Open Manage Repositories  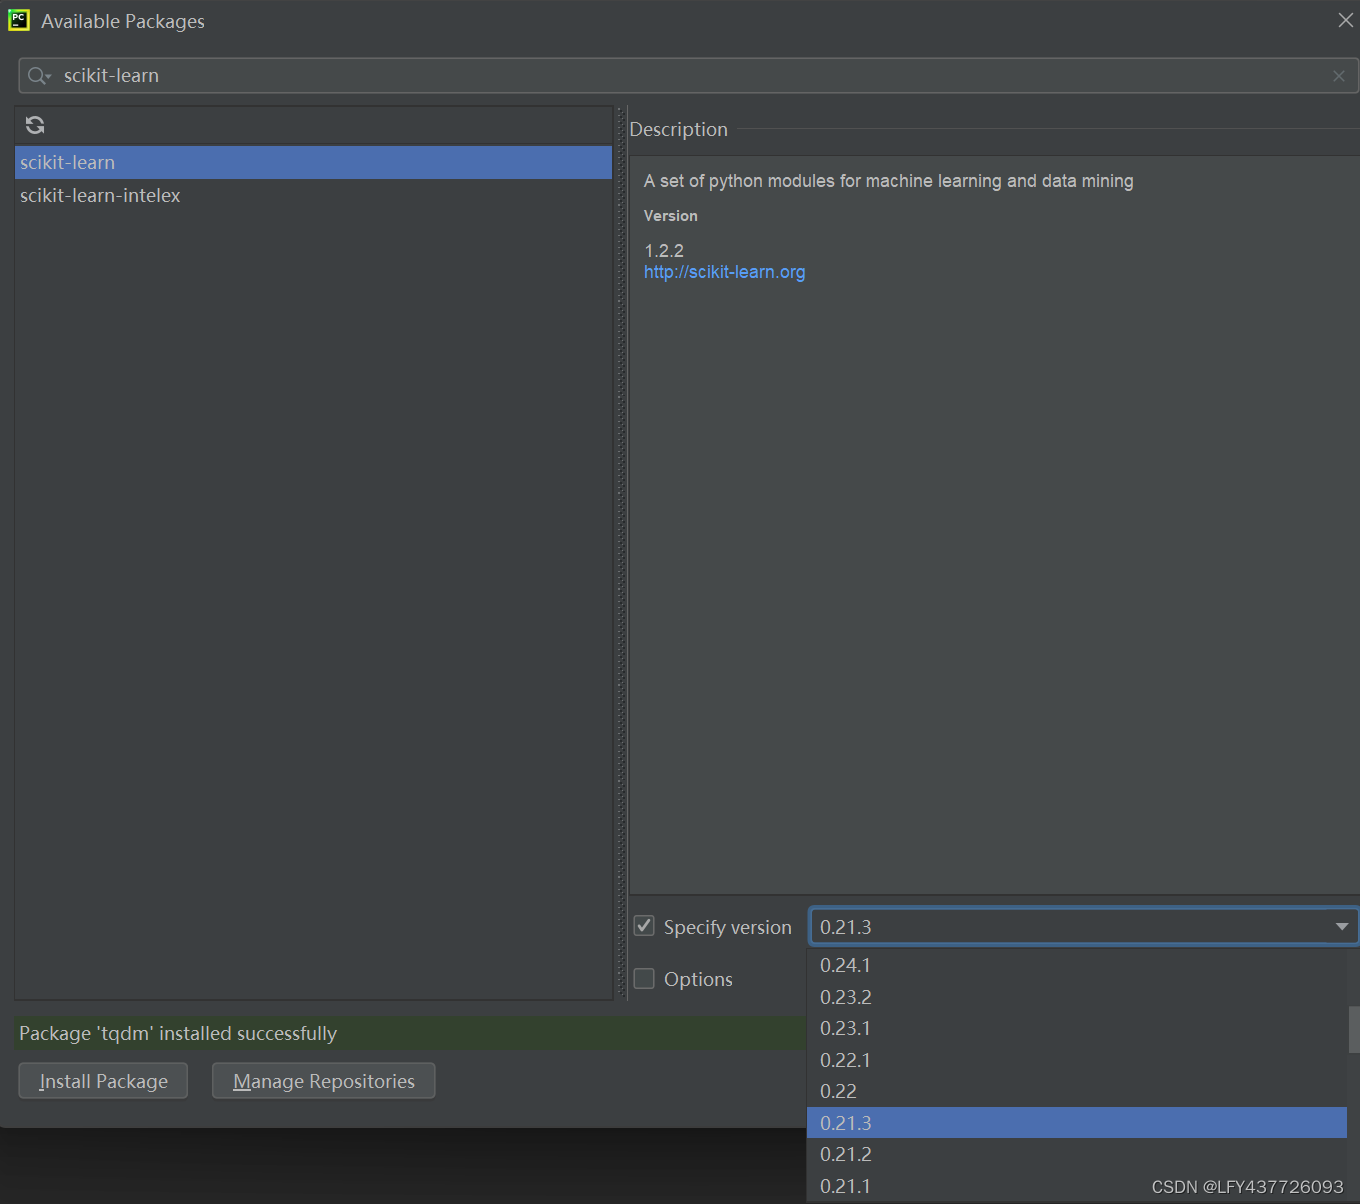(324, 1081)
